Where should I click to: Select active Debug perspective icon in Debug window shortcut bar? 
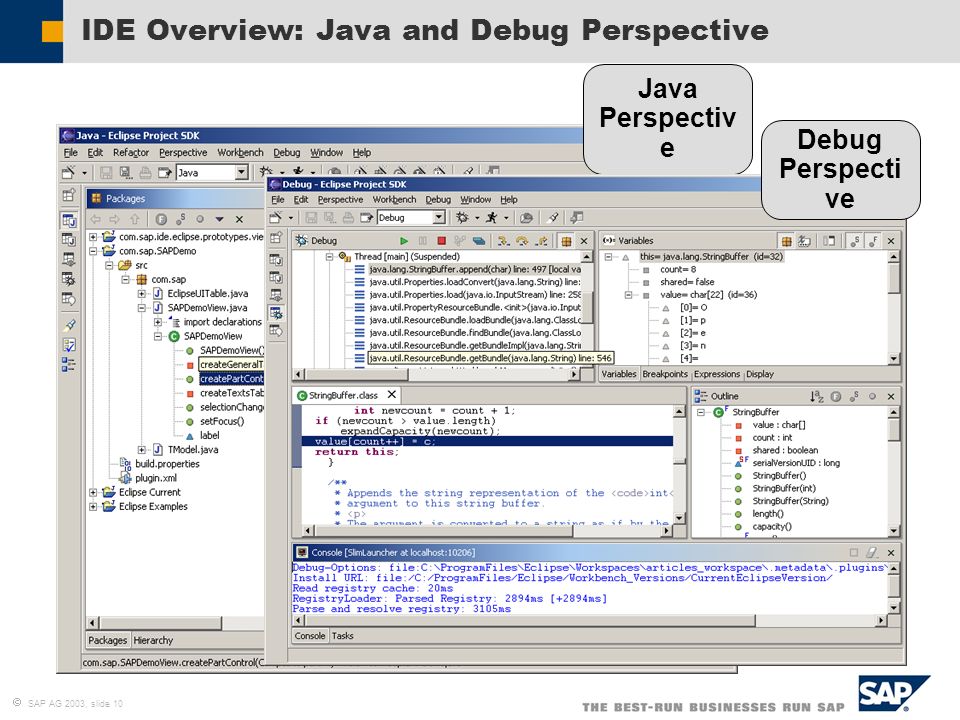coord(276,313)
